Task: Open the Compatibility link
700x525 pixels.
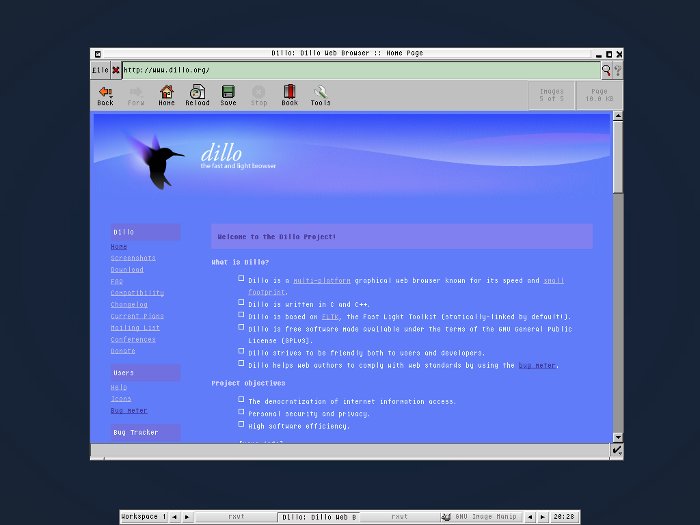Action: click(137, 293)
